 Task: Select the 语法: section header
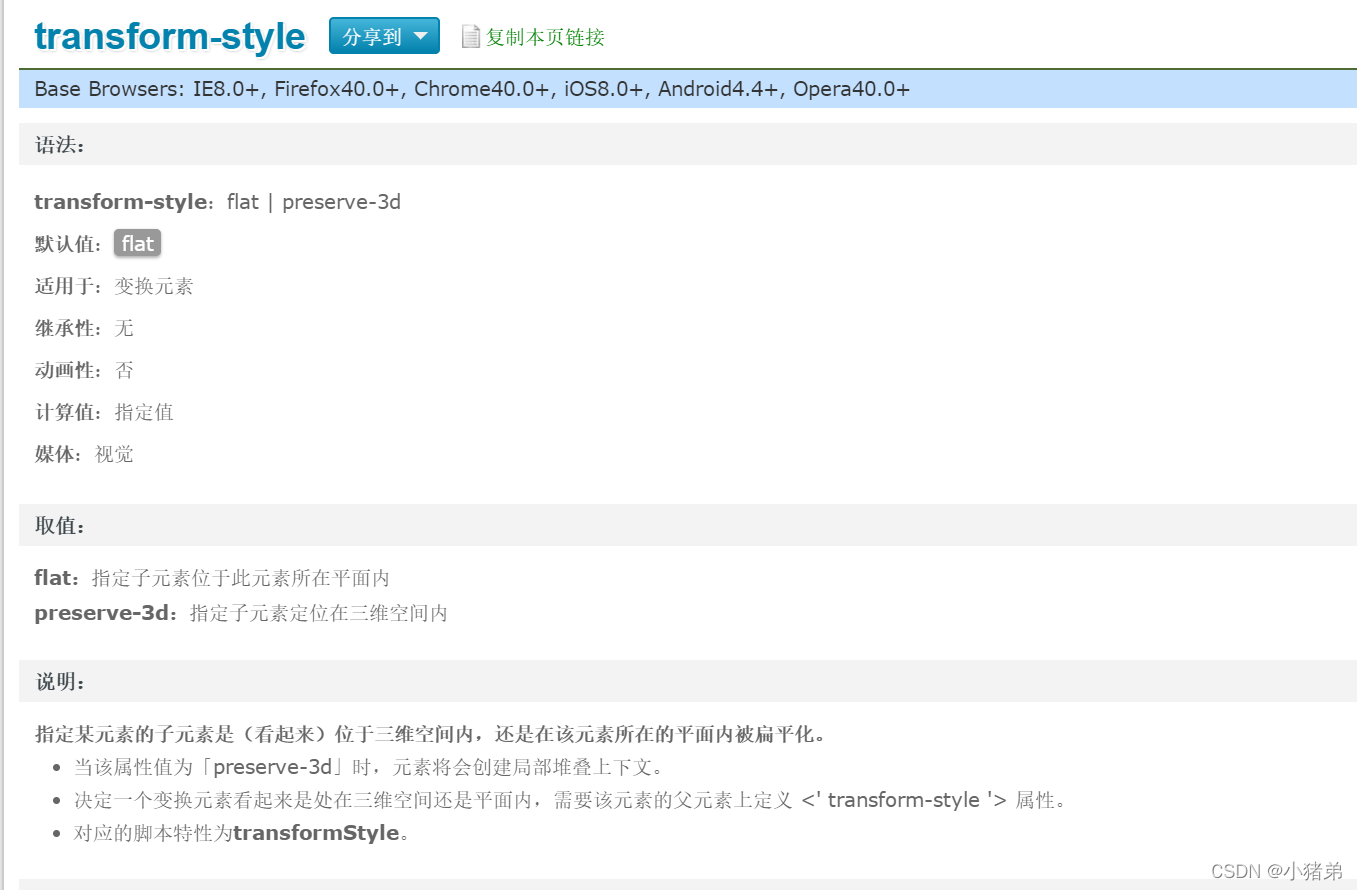688,144
